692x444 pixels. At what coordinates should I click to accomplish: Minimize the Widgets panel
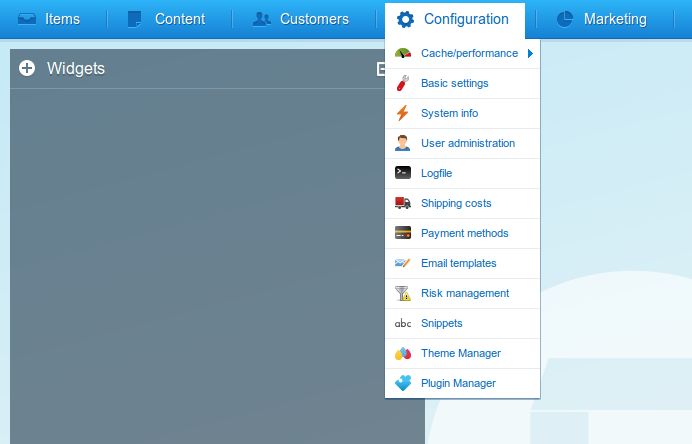(x=381, y=69)
